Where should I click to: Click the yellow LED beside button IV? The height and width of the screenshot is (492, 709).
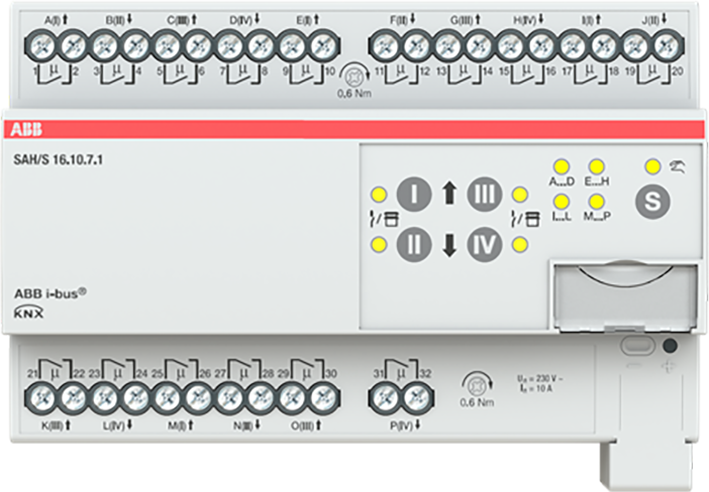tap(520, 245)
